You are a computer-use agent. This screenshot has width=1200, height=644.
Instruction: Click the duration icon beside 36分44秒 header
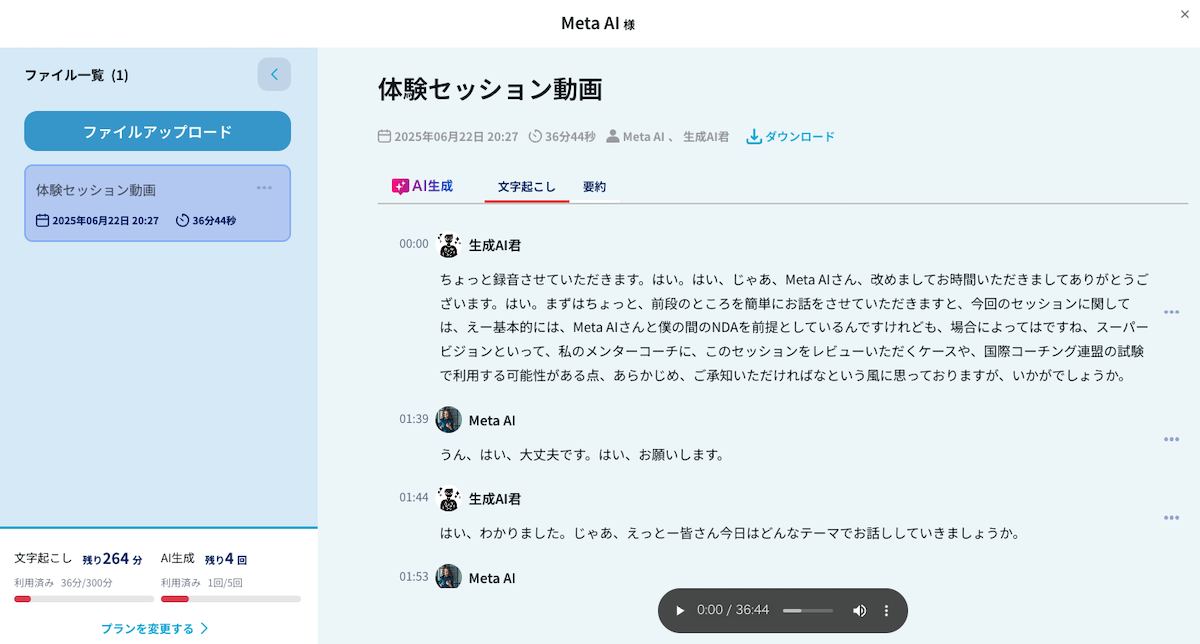[535, 136]
